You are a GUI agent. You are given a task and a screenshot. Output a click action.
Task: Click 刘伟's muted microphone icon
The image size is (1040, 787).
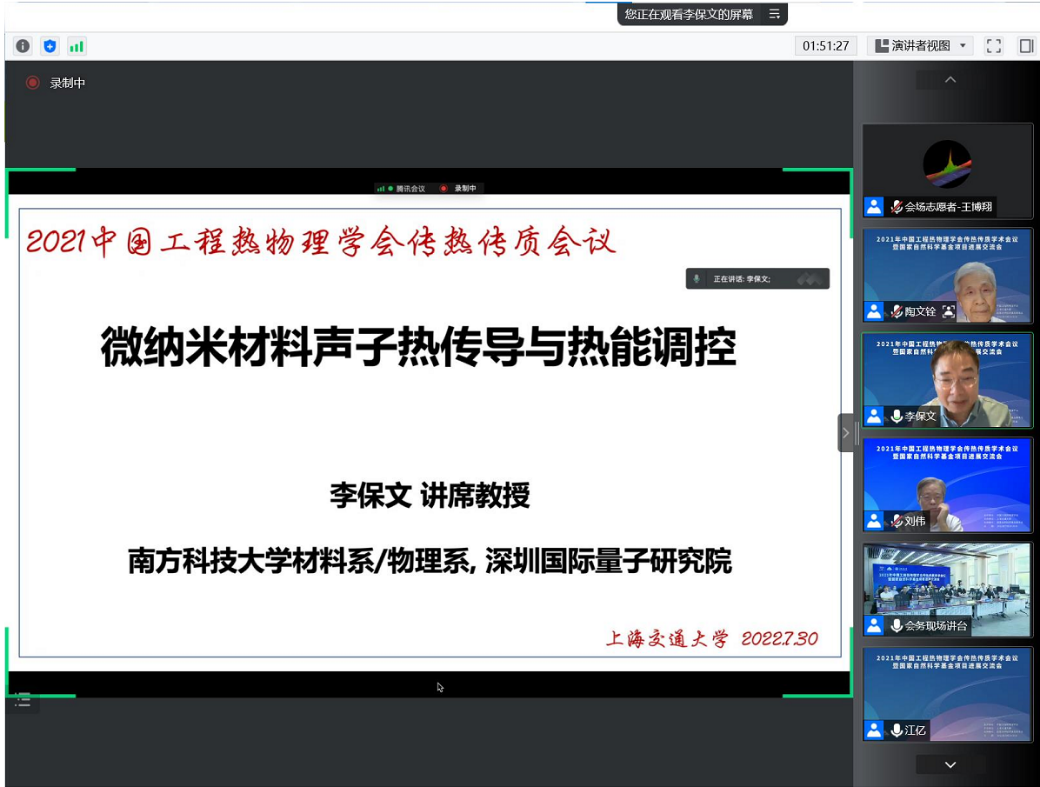[x=897, y=521]
